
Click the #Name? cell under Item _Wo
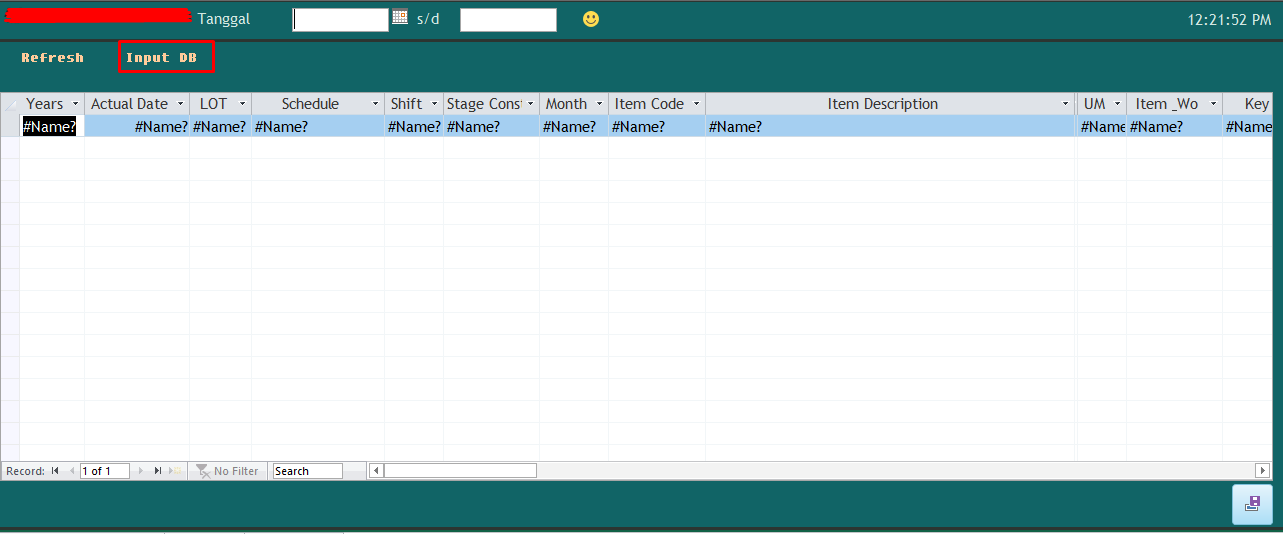[x=1174, y=126]
